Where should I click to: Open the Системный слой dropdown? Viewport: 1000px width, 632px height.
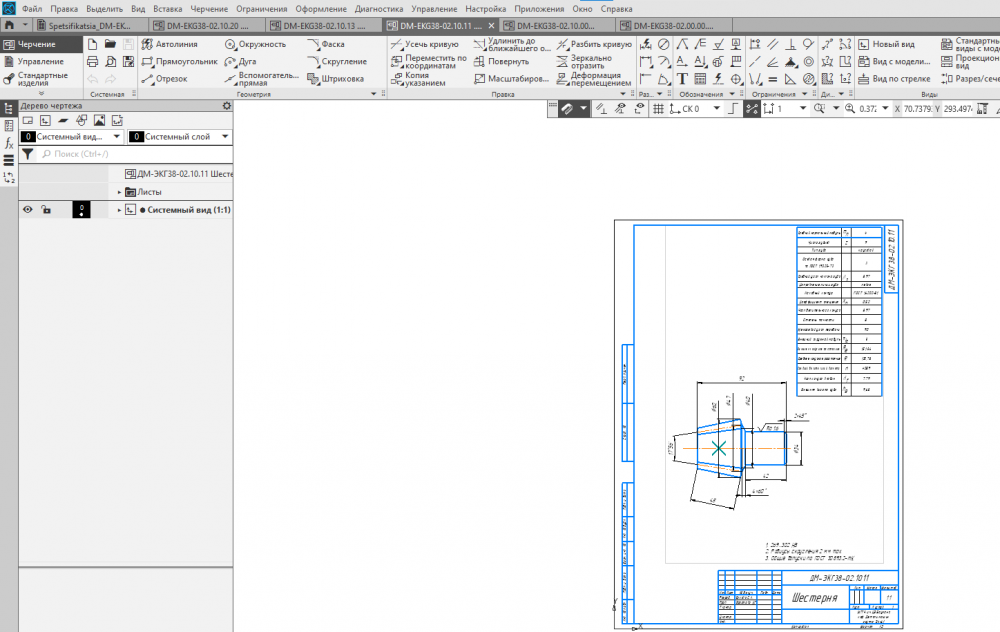tap(225, 137)
